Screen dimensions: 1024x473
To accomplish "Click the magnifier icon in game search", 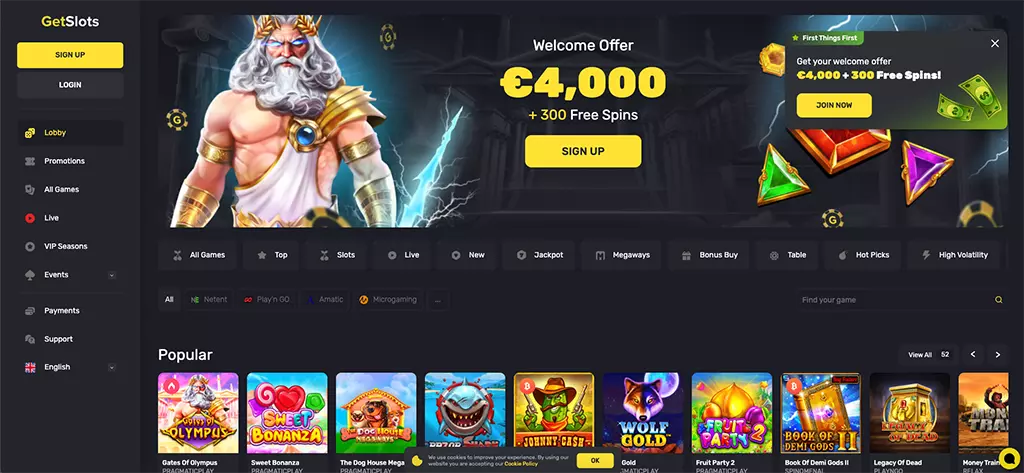I will click(x=998, y=300).
